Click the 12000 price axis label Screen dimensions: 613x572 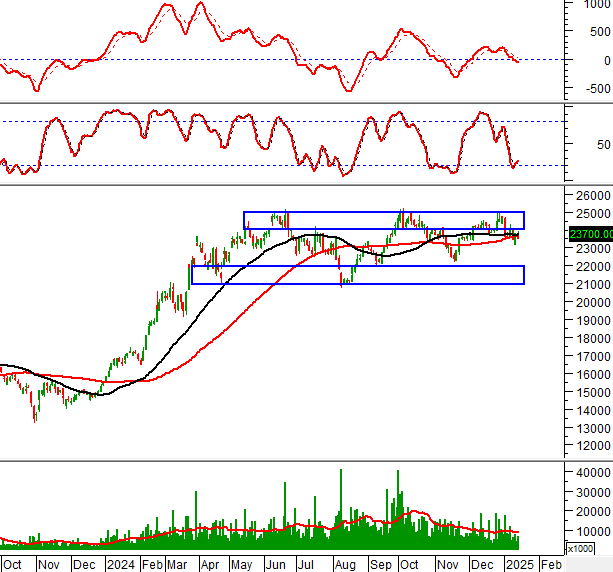click(593, 446)
